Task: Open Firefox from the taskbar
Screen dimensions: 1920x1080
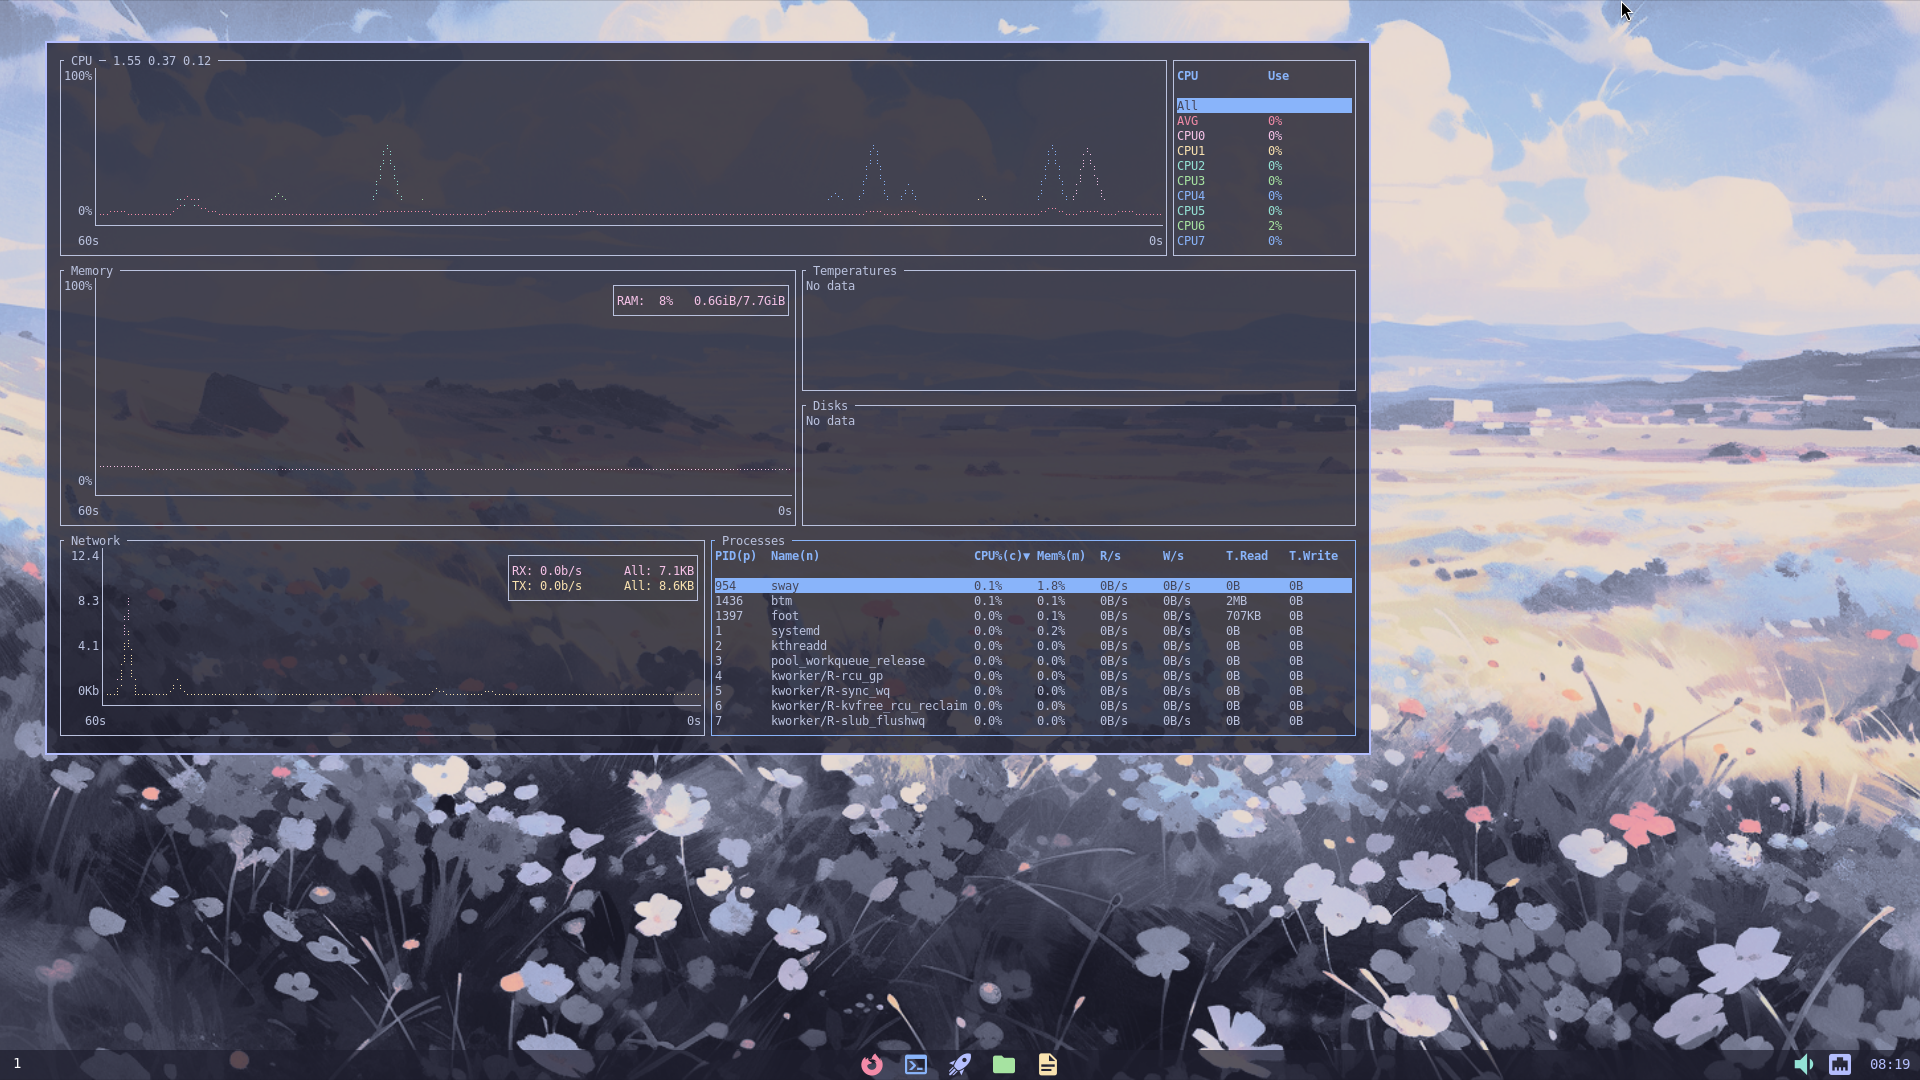Action: tap(872, 1064)
